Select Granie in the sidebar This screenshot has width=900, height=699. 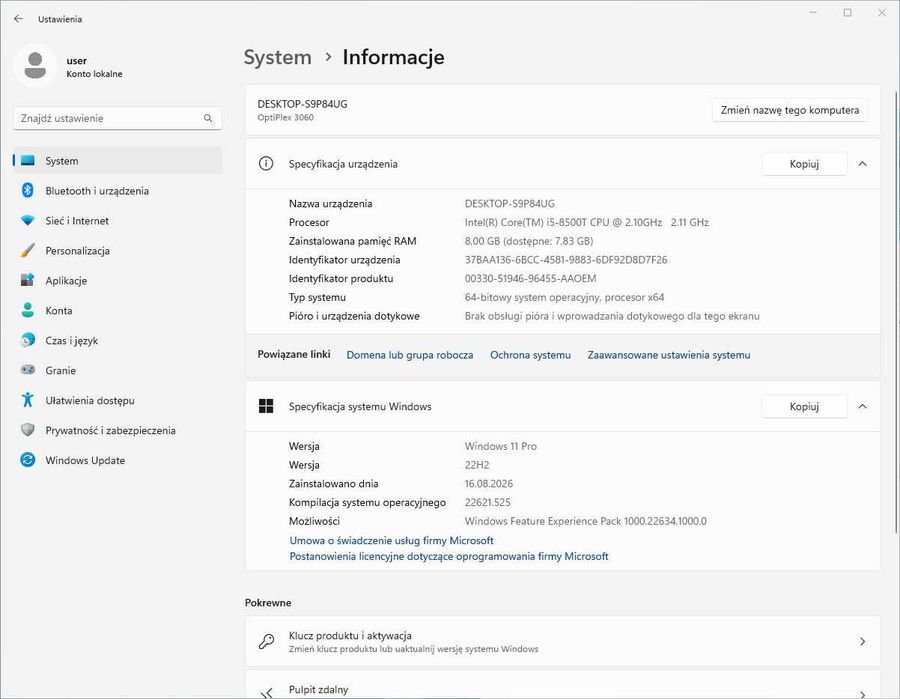[118, 370]
